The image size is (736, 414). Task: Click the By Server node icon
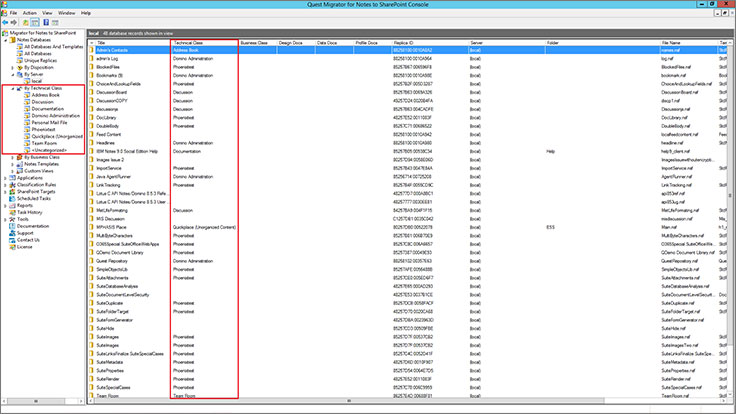pos(20,74)
